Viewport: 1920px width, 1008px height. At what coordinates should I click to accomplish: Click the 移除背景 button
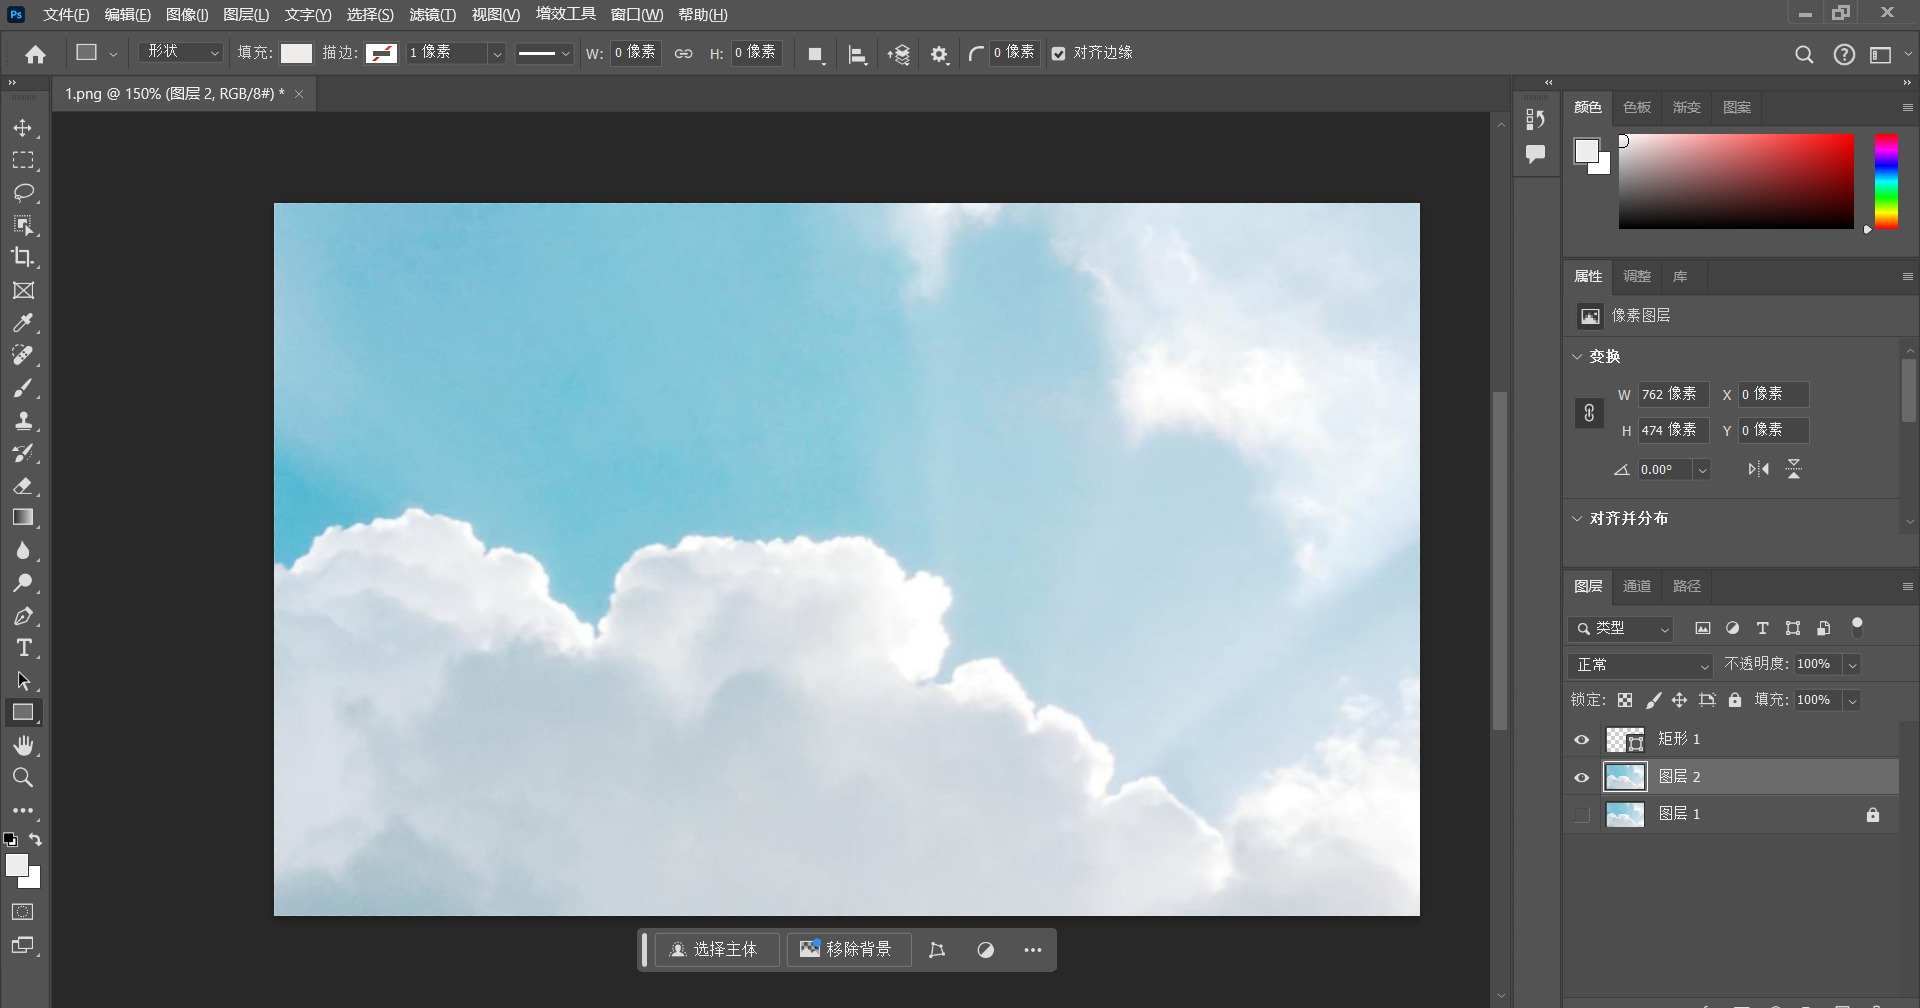click(847, 950)
